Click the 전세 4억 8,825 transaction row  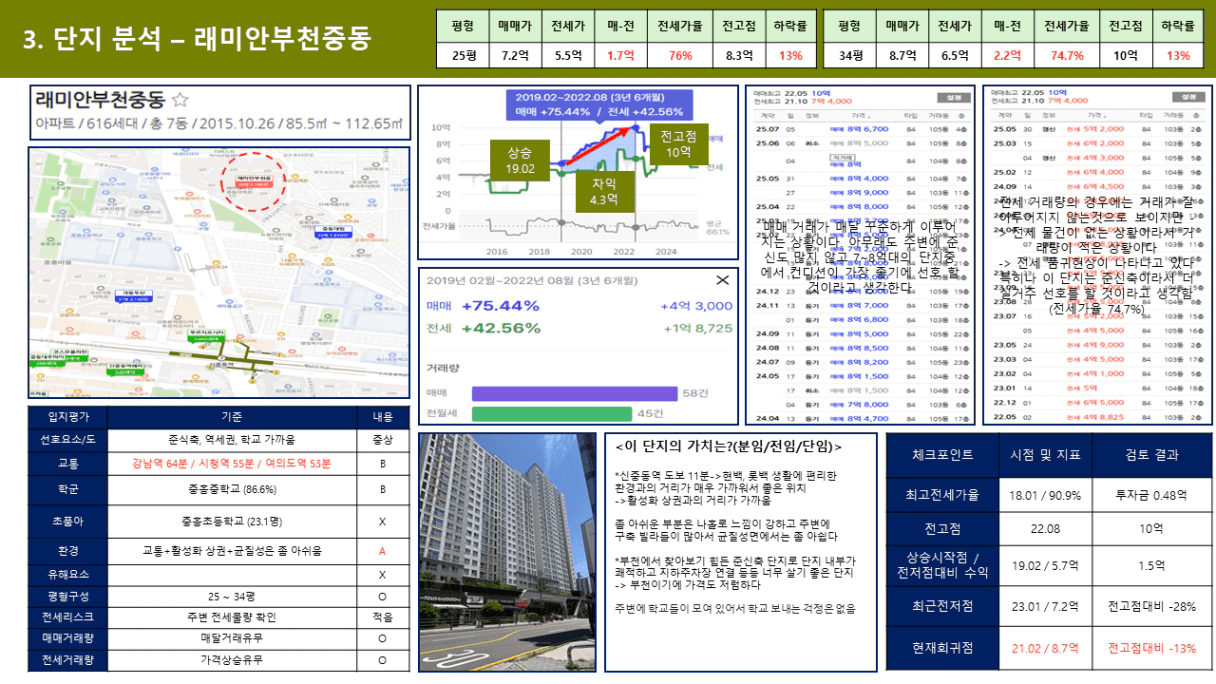1098,417
